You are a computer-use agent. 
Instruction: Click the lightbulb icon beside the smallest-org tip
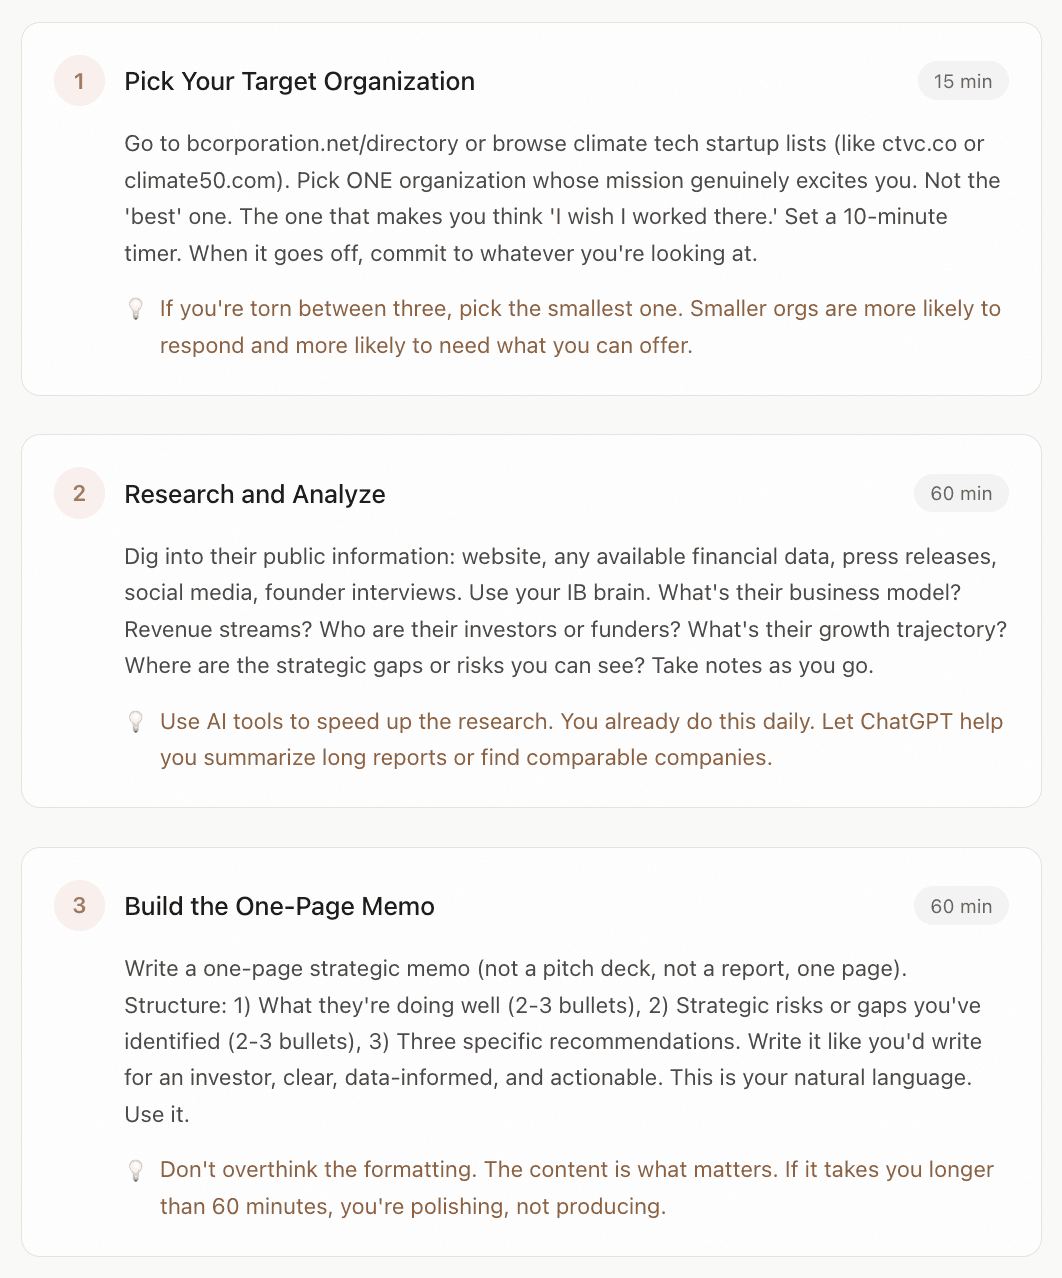(x=137, y=309)
